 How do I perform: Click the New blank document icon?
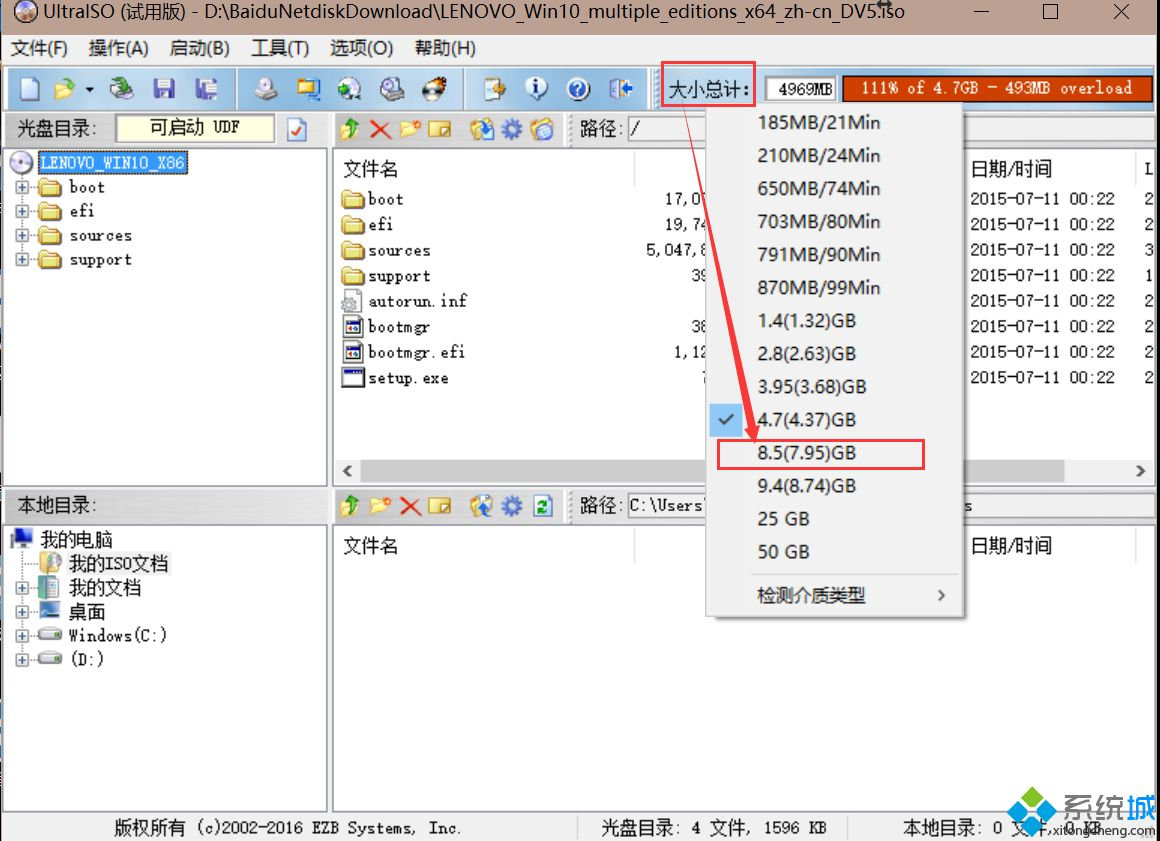click(30, 89)
